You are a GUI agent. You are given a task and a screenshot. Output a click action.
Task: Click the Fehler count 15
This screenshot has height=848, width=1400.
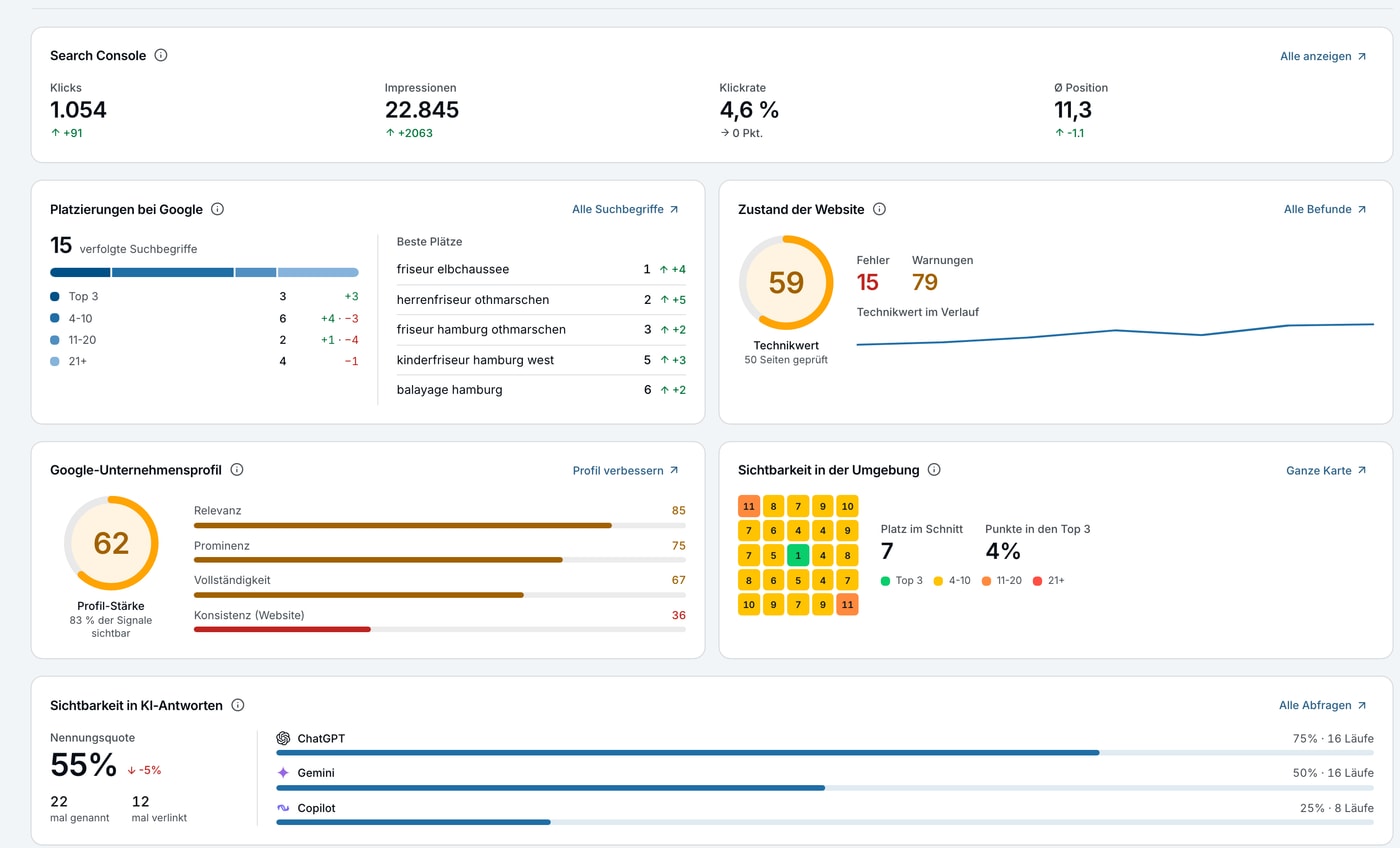867,282
